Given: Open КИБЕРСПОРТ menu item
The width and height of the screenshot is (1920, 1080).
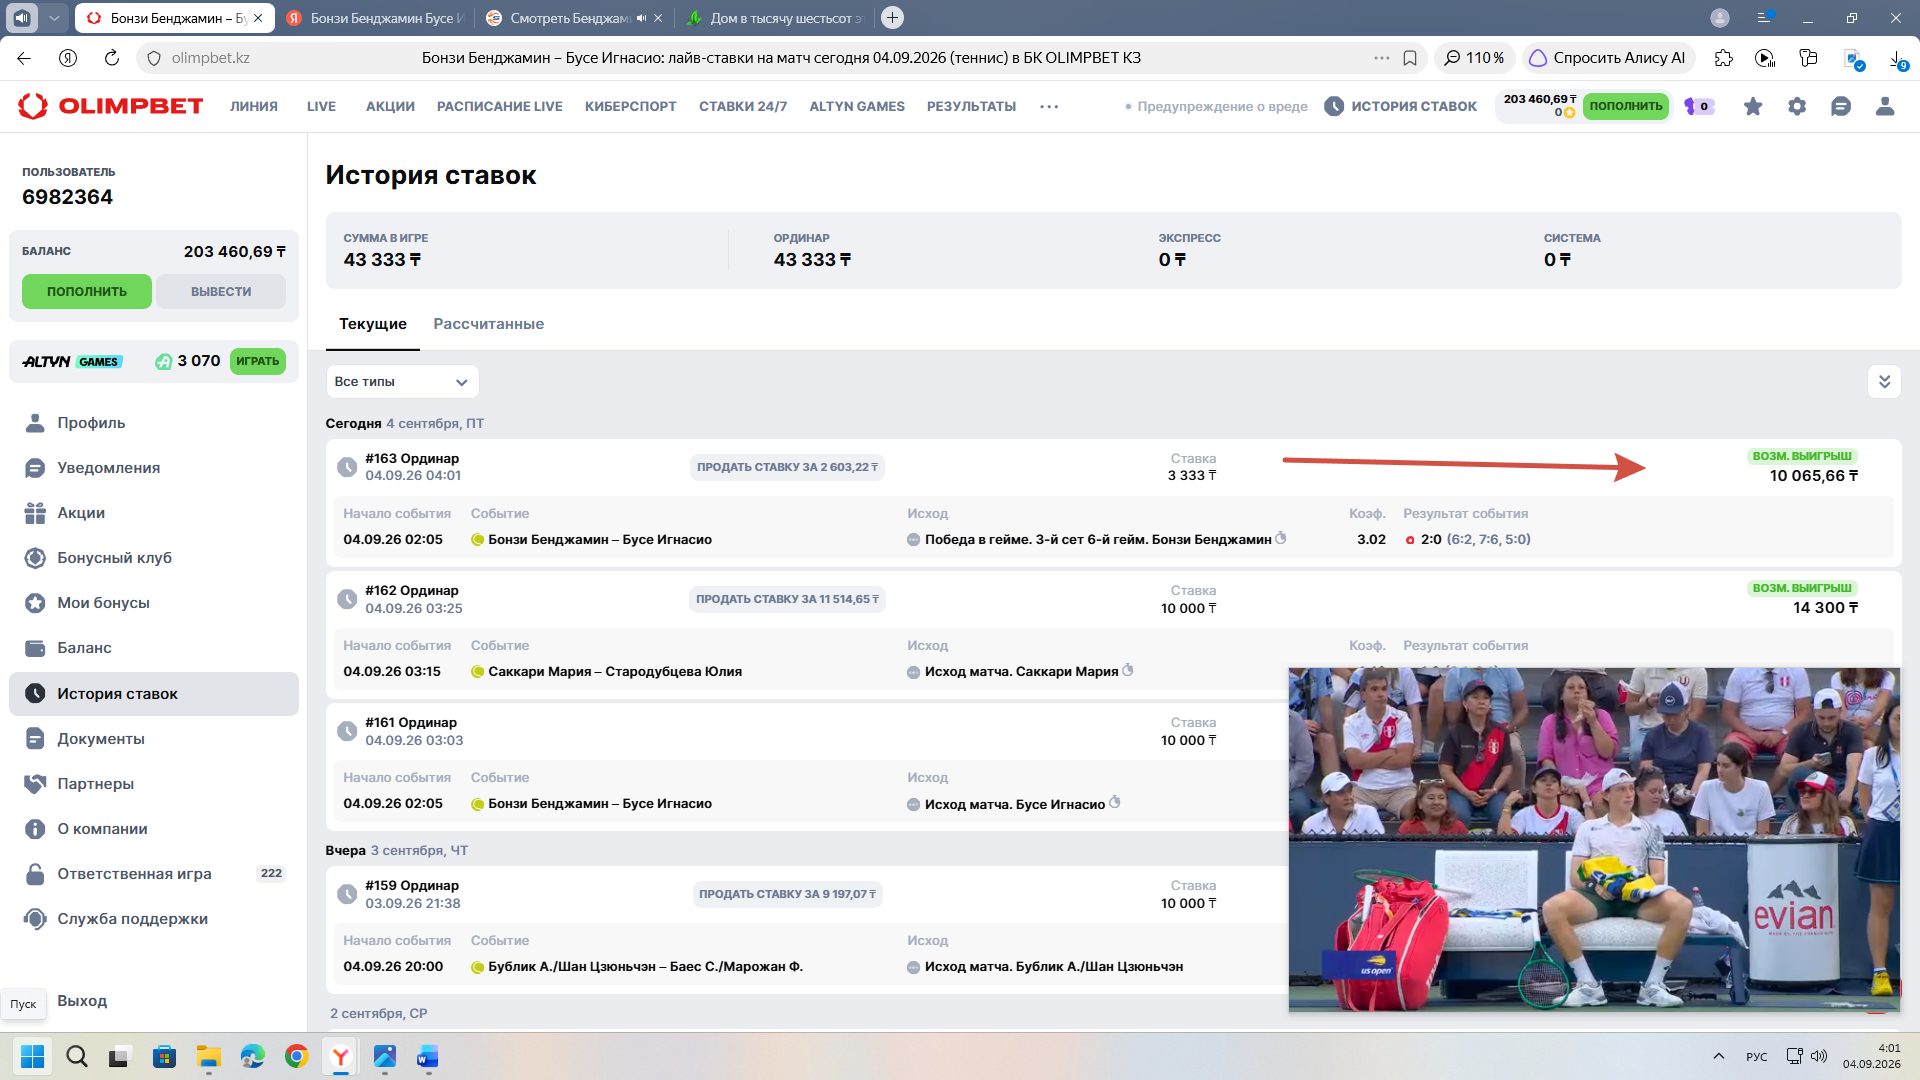Looking at the screenshot, I should click(x=630, y=106).
